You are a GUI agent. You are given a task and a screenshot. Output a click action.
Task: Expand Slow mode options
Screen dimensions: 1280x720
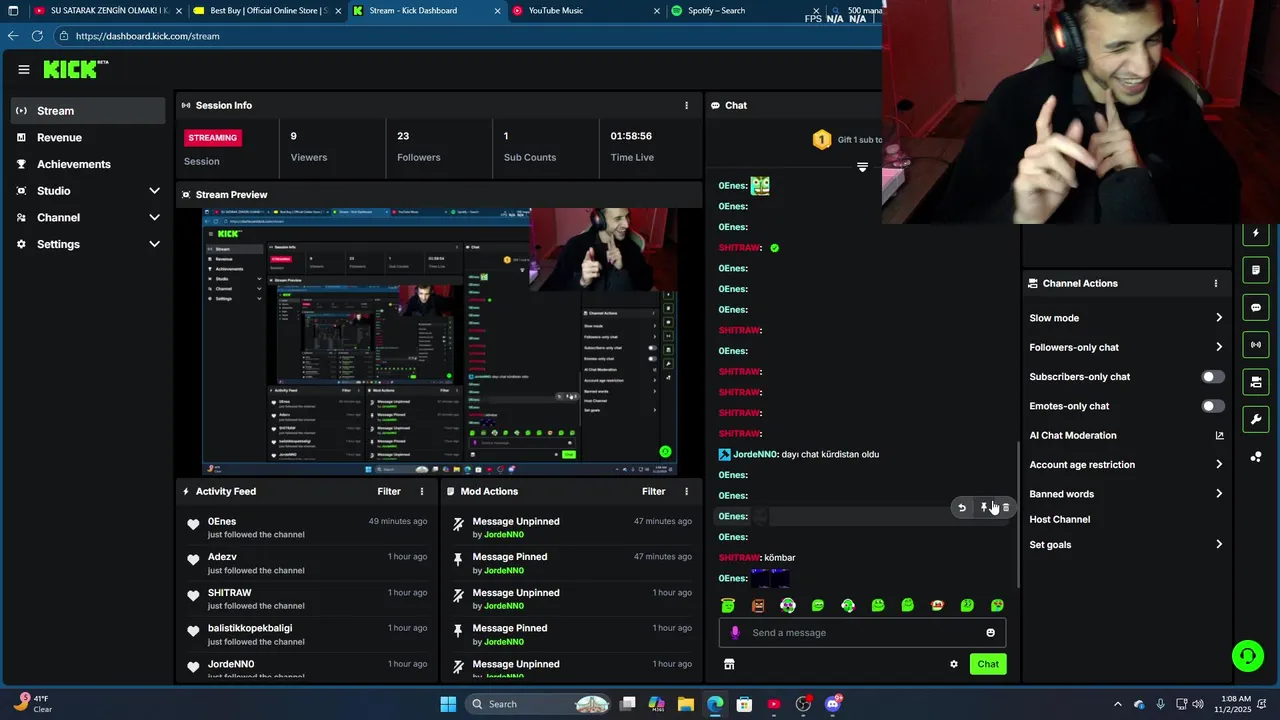[1218, 318]
